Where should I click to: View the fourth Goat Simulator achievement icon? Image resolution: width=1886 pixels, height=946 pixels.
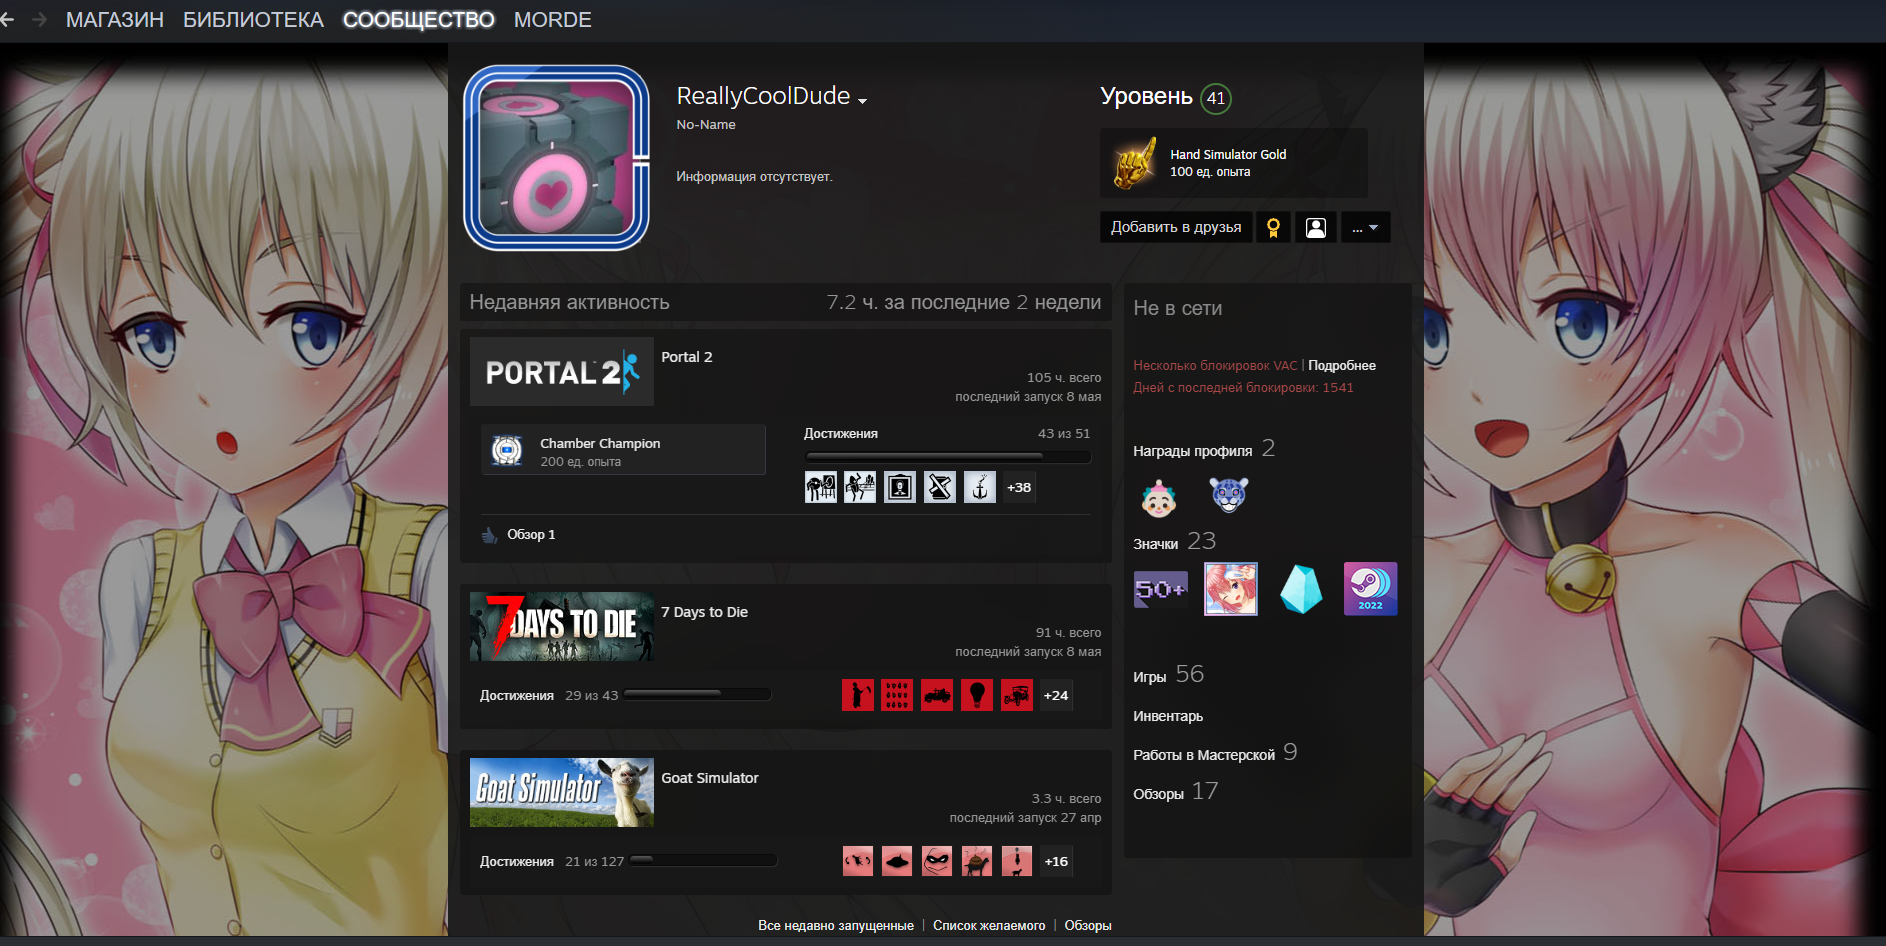point(977,861)
